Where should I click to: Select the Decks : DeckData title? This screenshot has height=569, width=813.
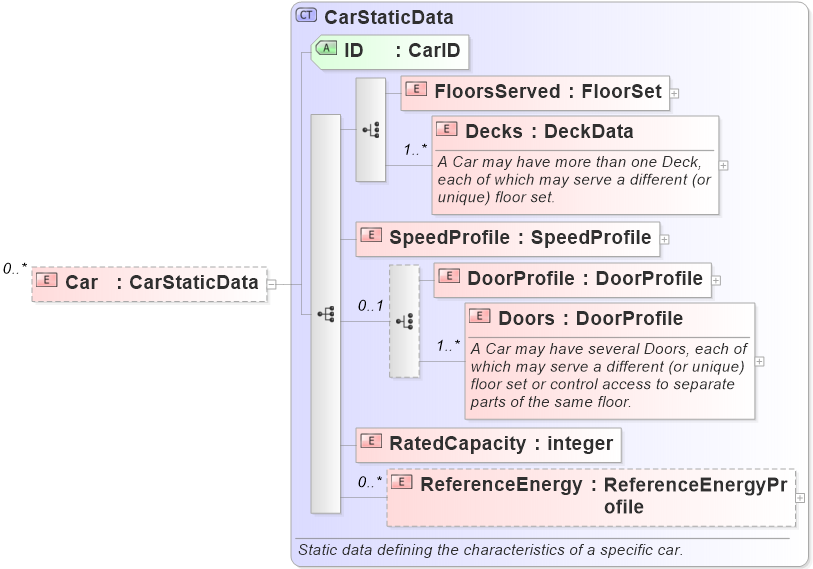549,131
